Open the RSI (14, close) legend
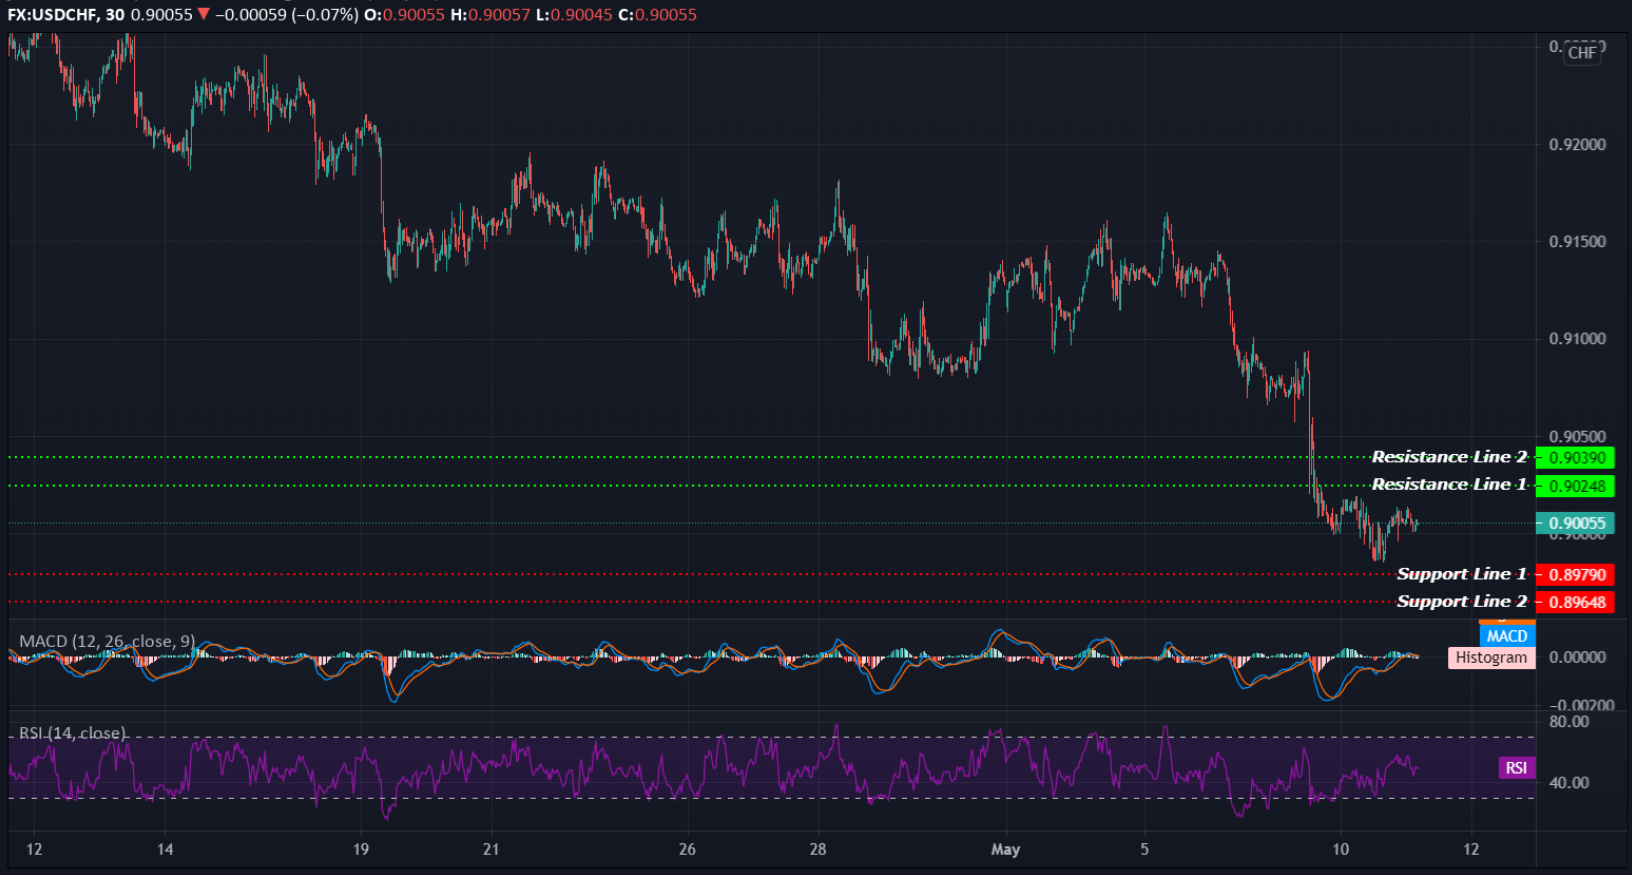 click(73, 733)
